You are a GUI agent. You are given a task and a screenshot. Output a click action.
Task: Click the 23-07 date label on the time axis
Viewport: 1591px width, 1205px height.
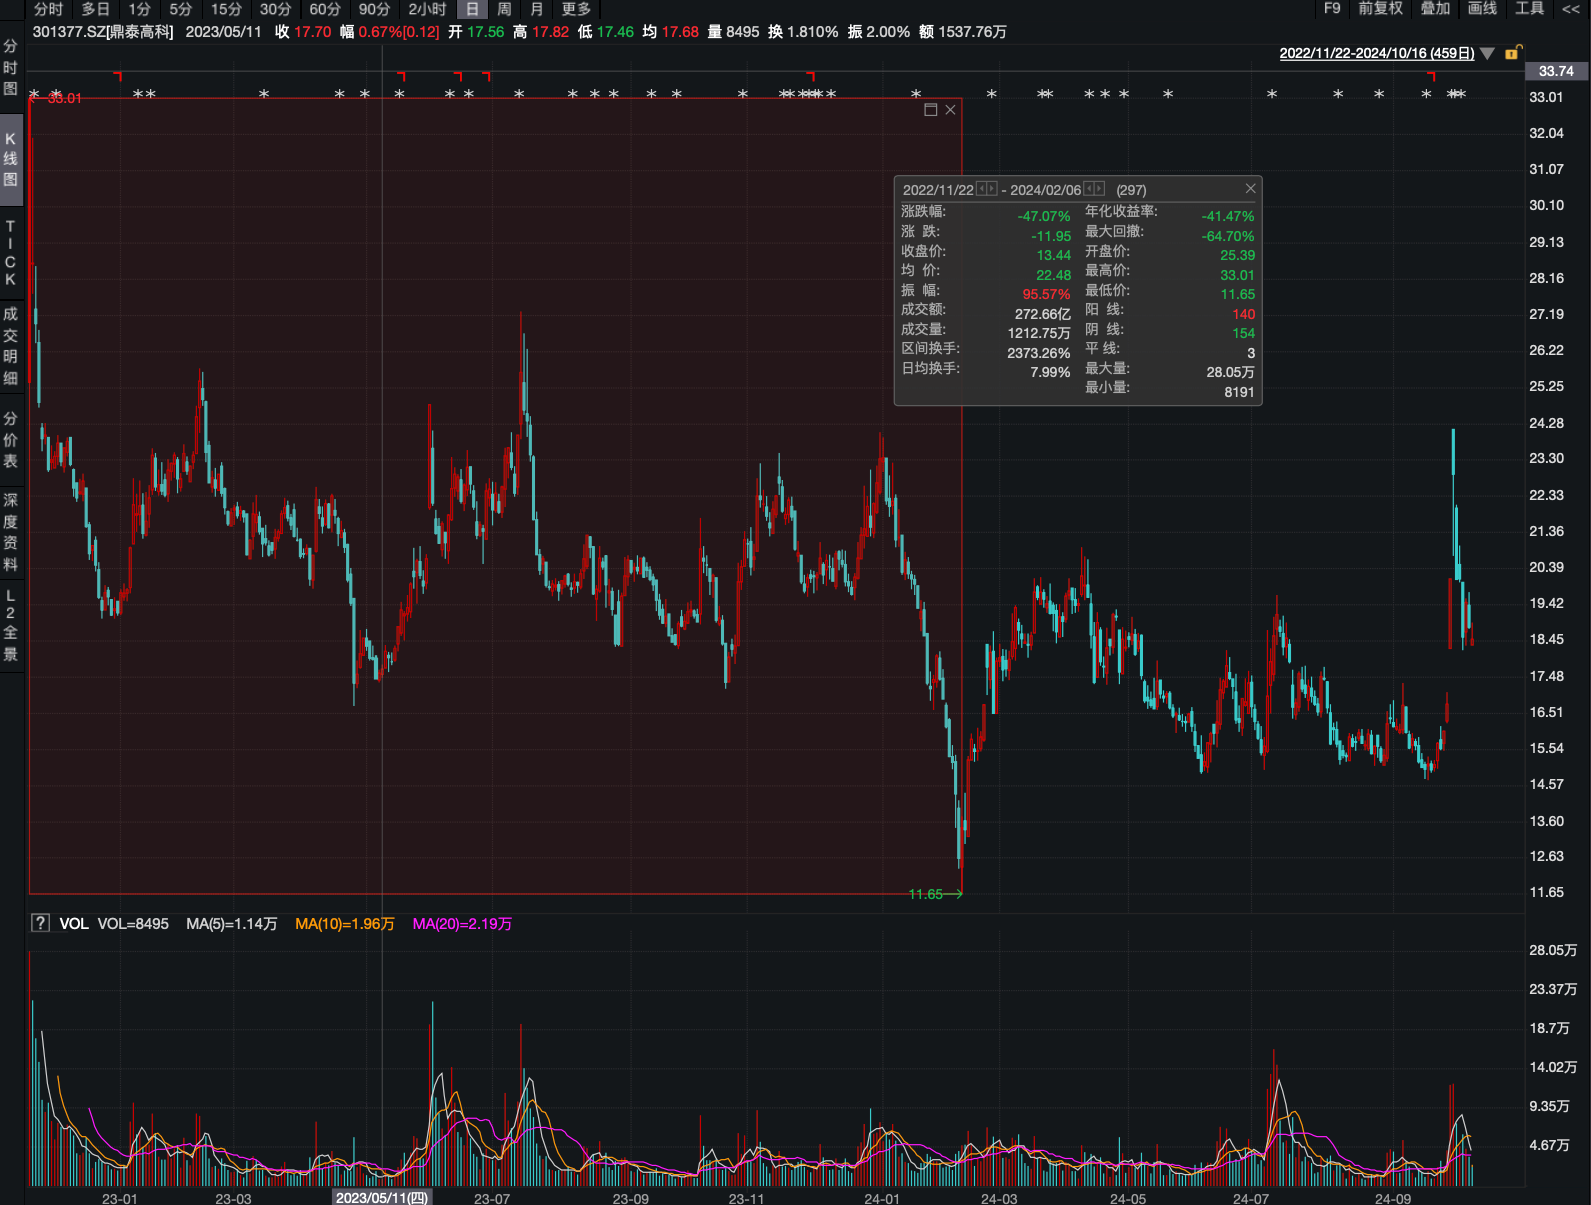point(492,1198)
